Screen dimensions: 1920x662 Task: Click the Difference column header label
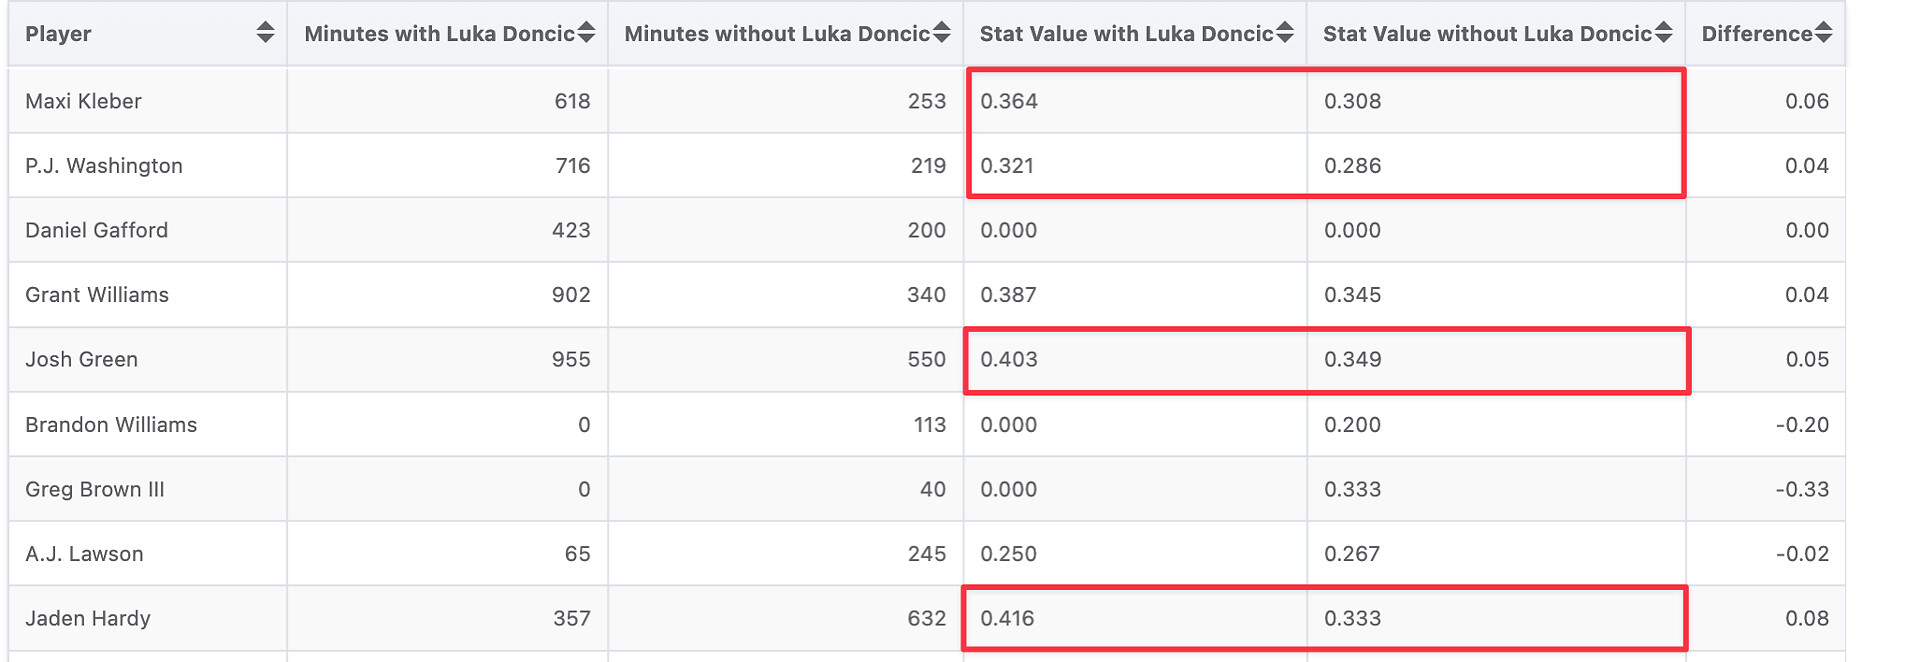1756,34
